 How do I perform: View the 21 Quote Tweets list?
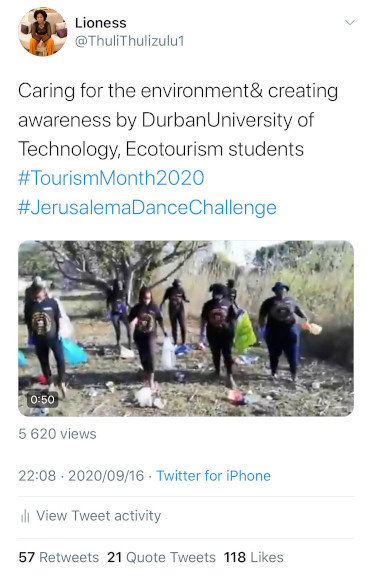point(161,557)
